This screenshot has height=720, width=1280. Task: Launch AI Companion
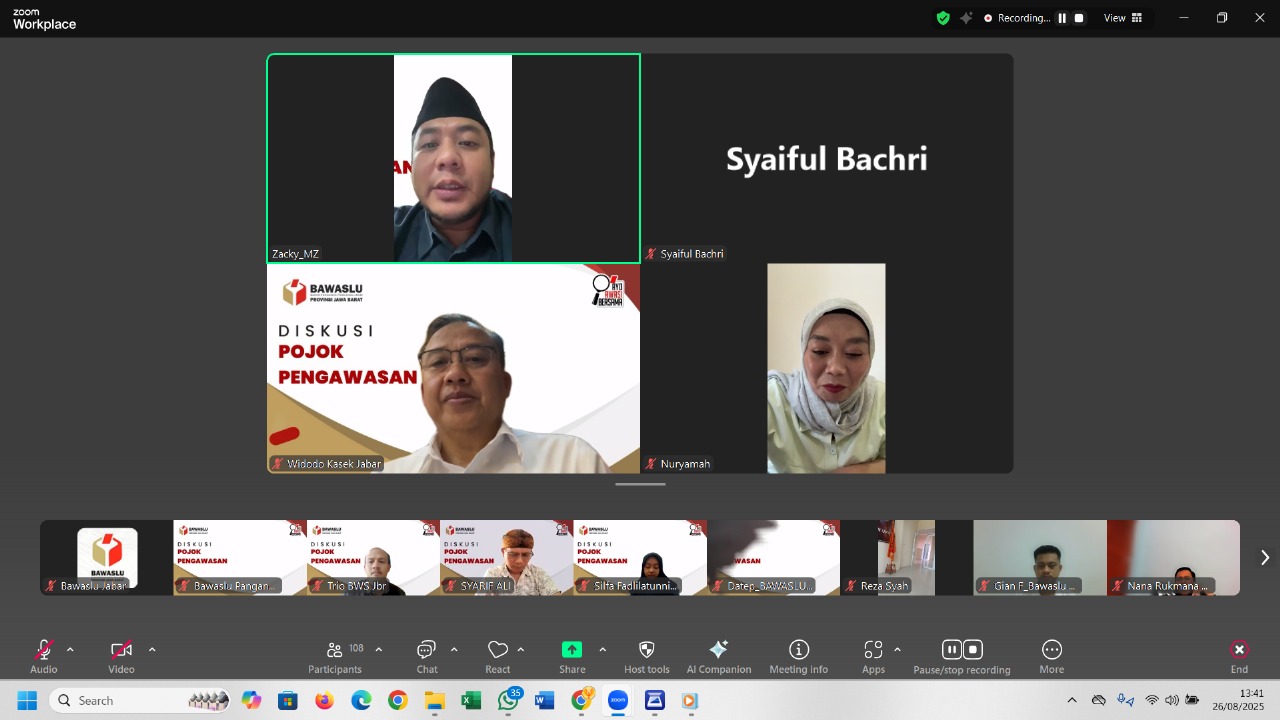click(718, 655)
